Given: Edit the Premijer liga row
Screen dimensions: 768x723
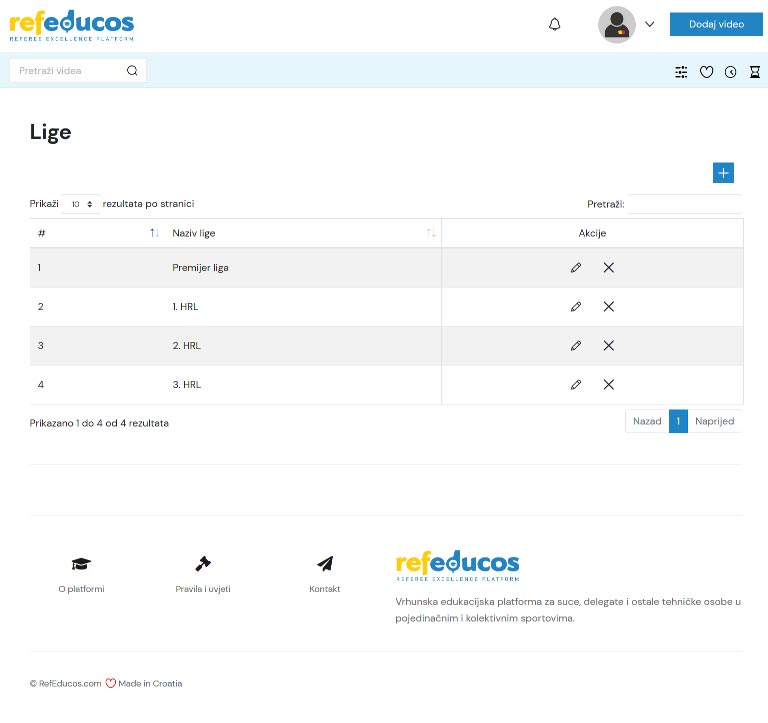Looking at the screenshot, I should (576, 268).
